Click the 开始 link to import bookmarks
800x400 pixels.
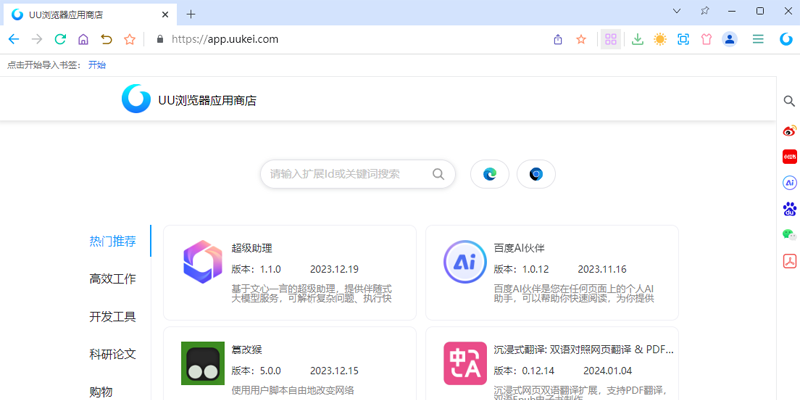pyautogui.click(x=97, y=65)
